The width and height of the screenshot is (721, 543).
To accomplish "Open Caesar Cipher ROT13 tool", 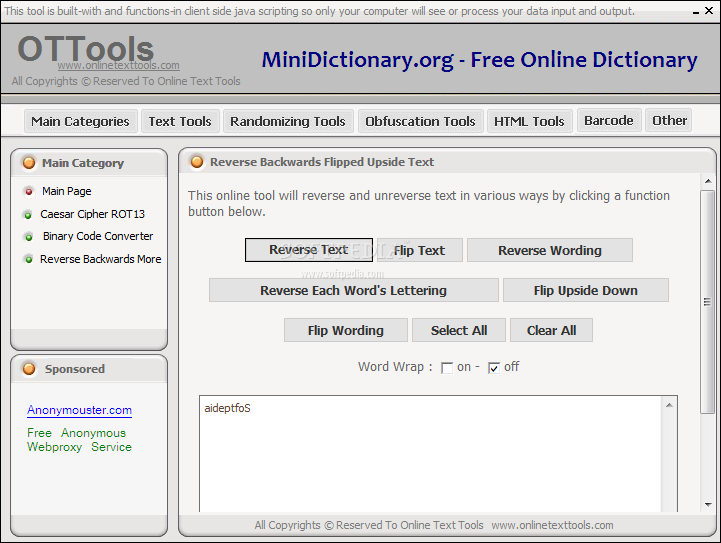I will pos(92,214).
